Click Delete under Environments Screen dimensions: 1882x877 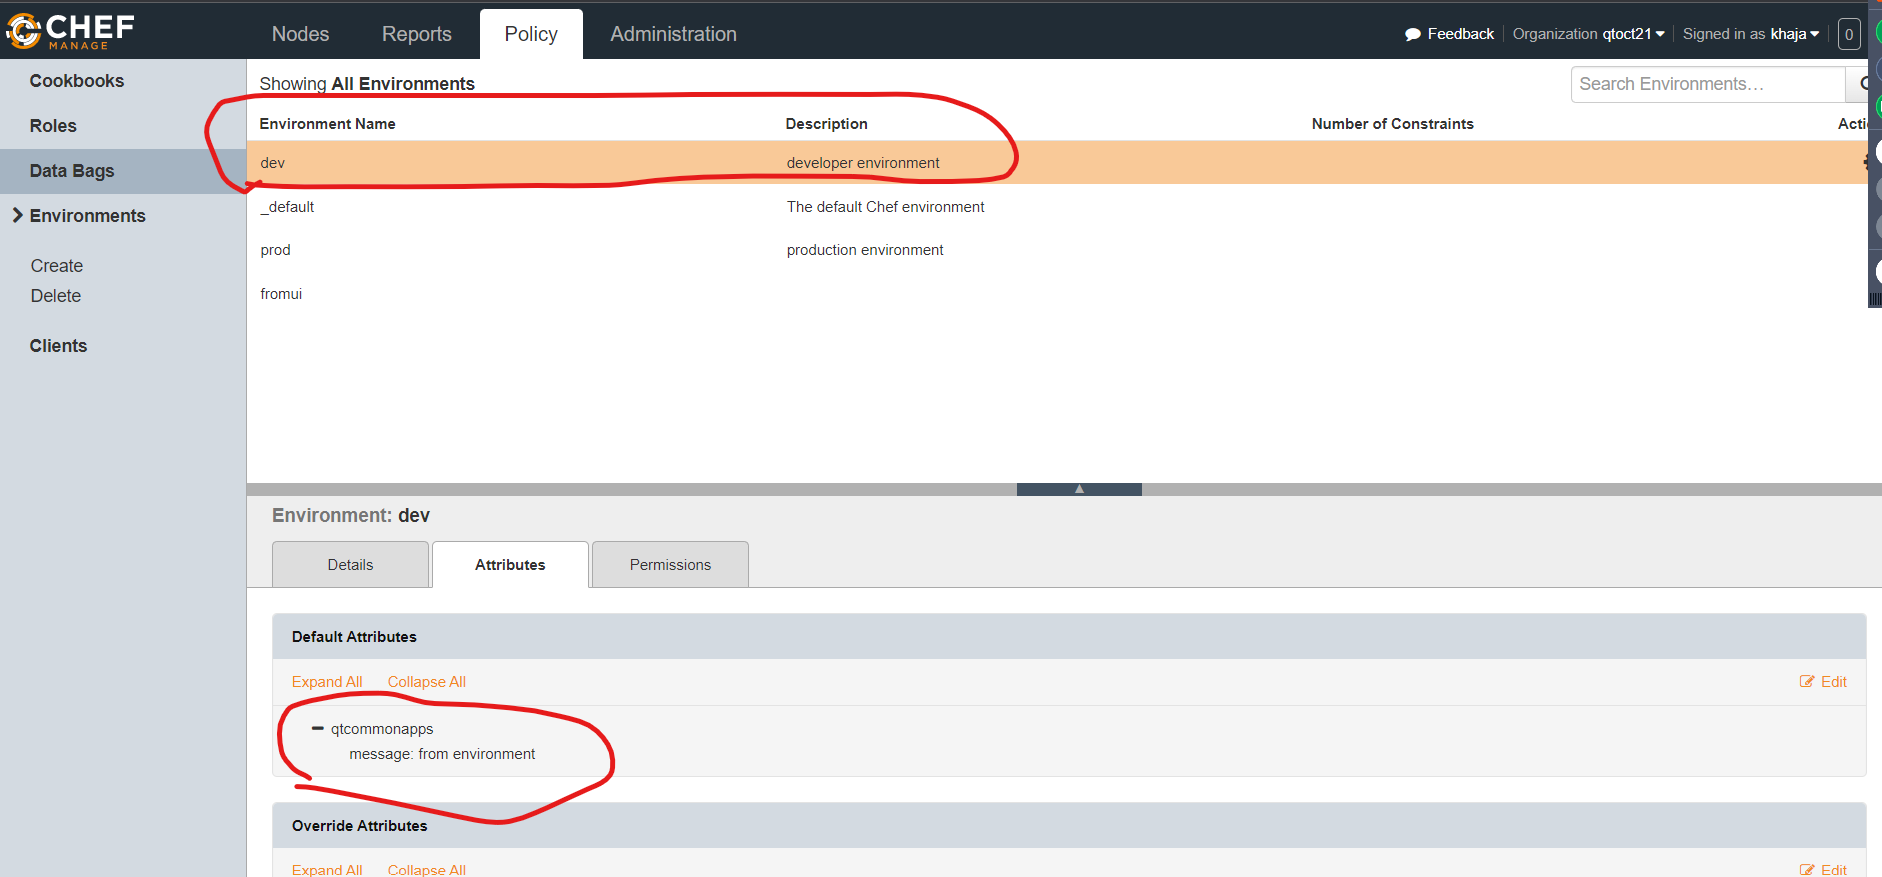pos(56,296)
